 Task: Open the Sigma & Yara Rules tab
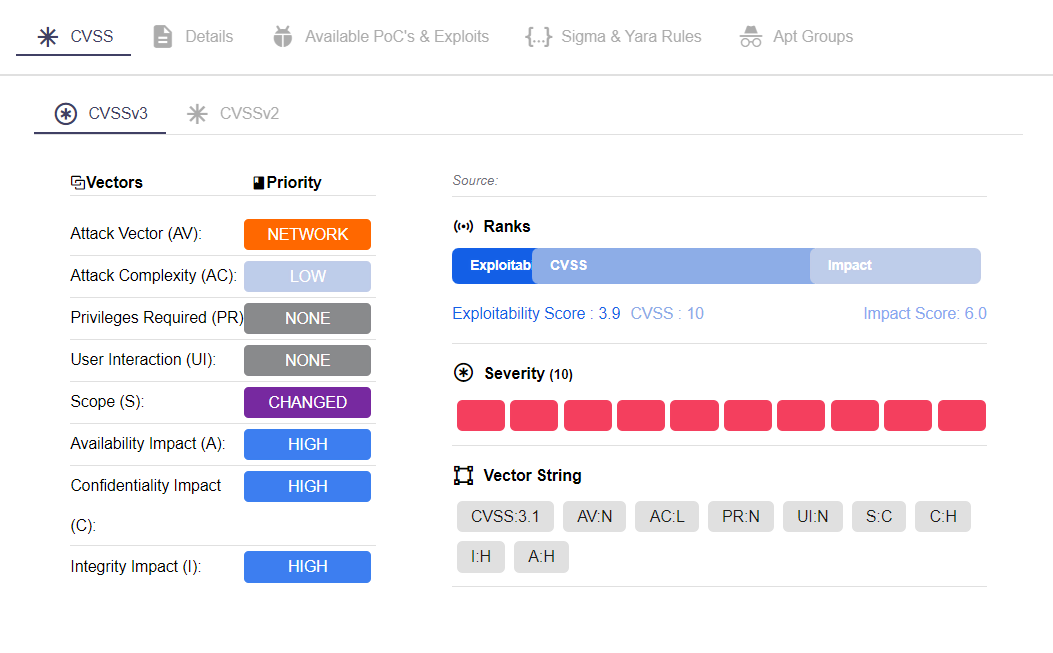(x=613, y=36)
